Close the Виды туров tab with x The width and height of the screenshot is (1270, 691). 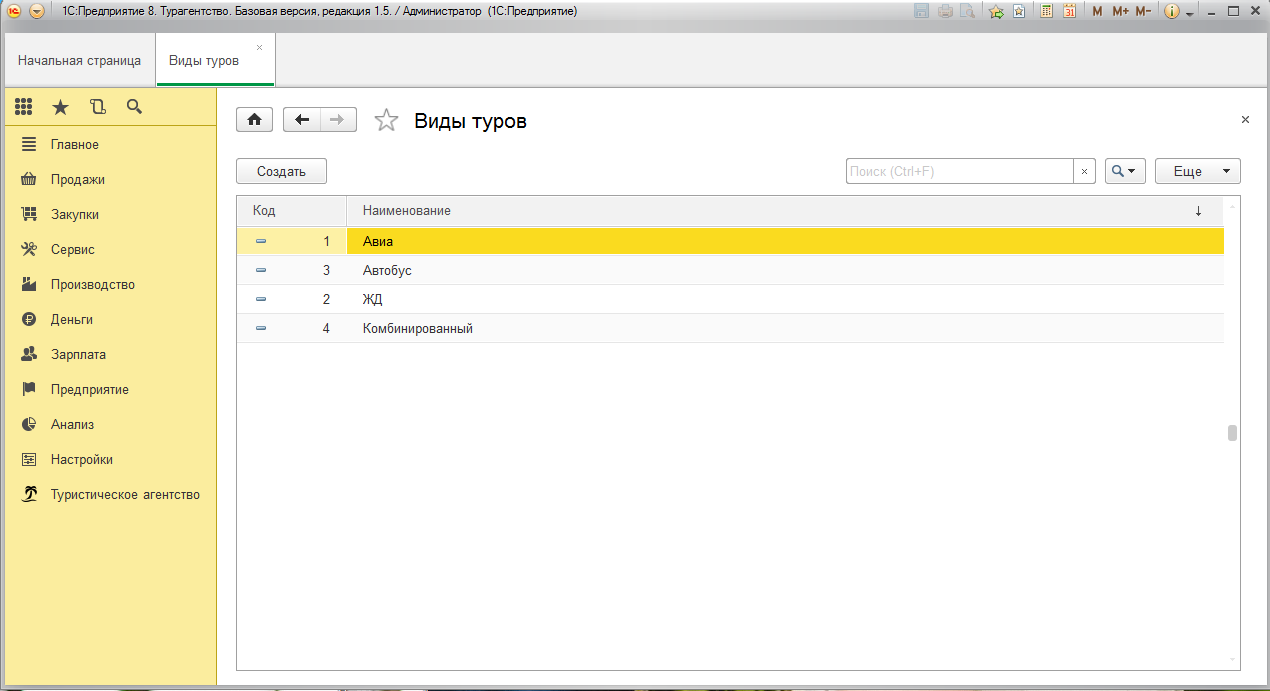[x=259, y=47]
